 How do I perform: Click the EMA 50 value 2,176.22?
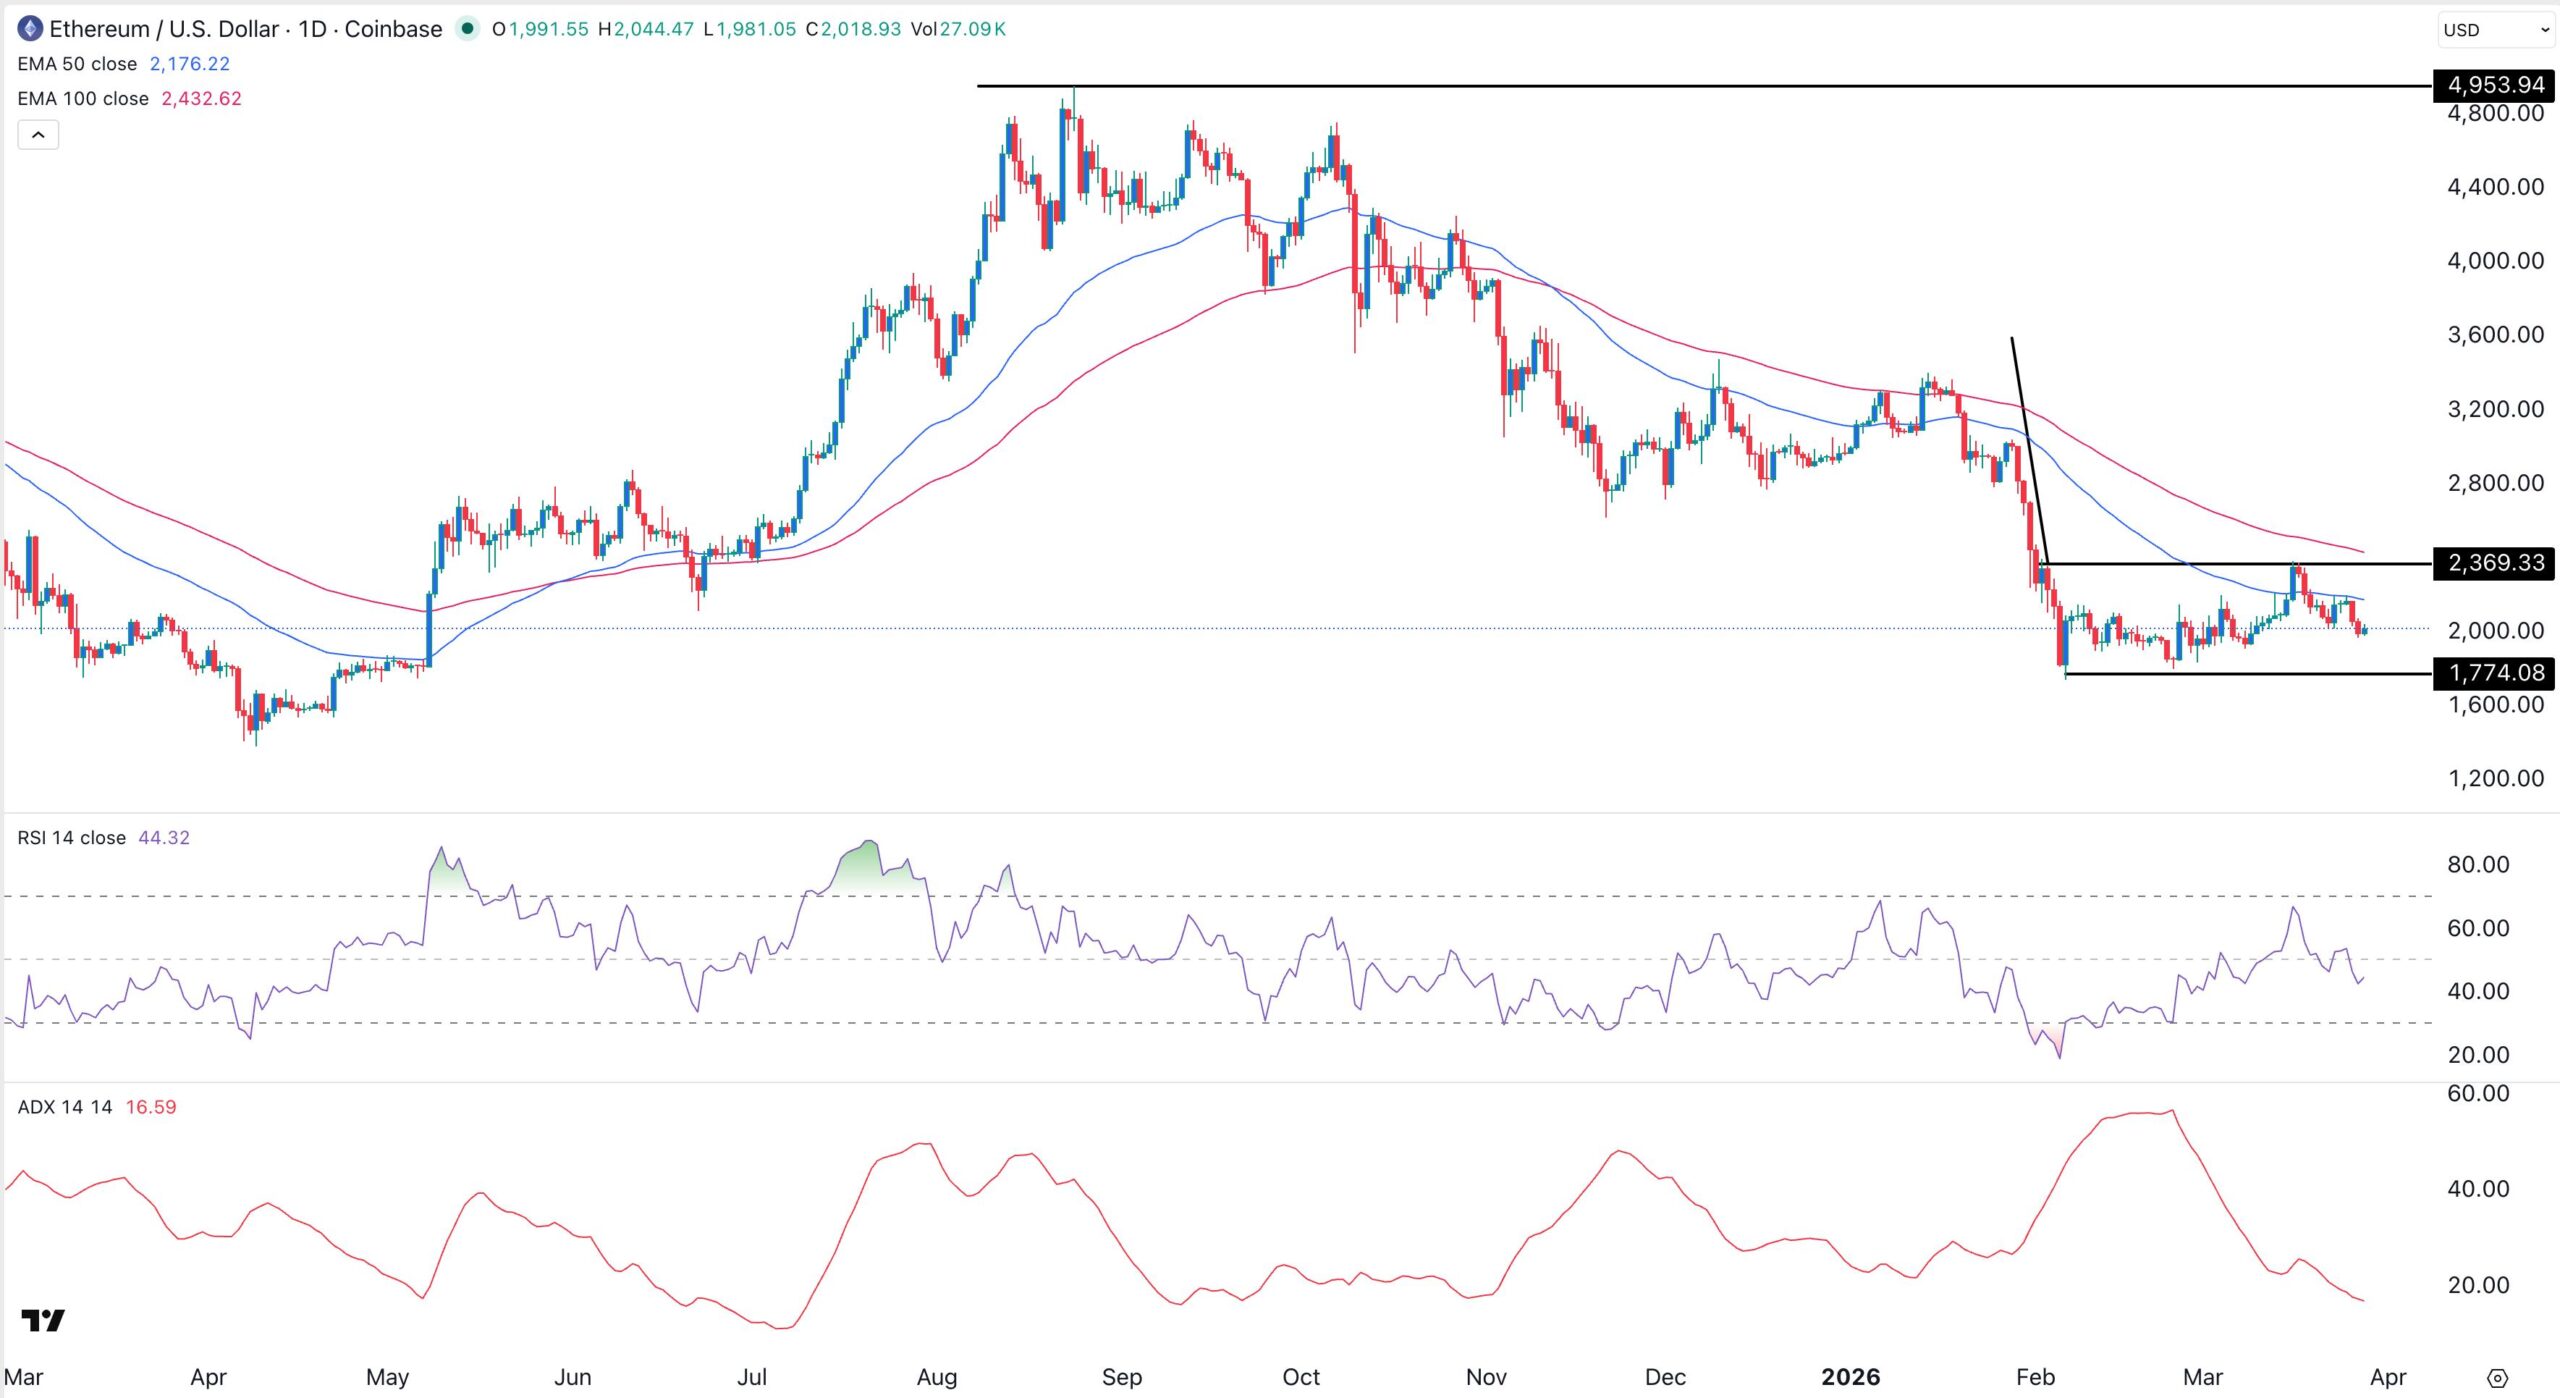(190, 64)
